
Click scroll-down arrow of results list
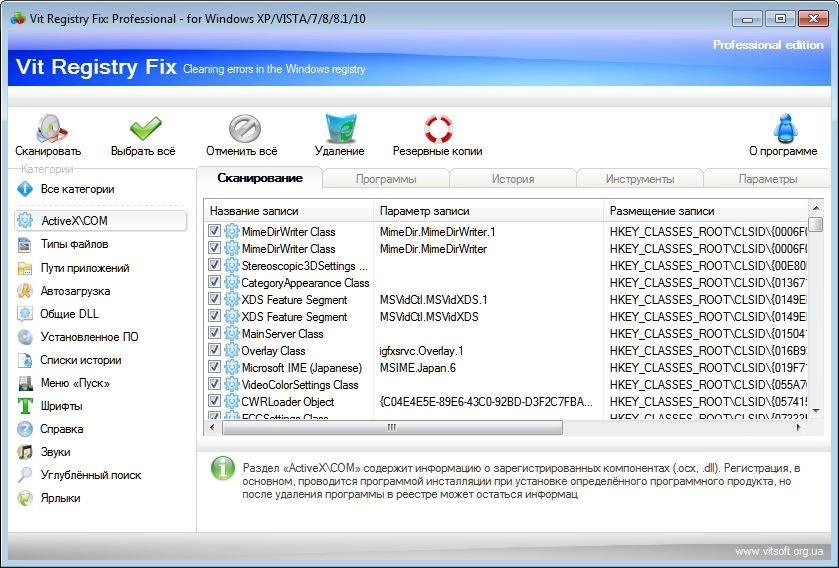[815, 411]
